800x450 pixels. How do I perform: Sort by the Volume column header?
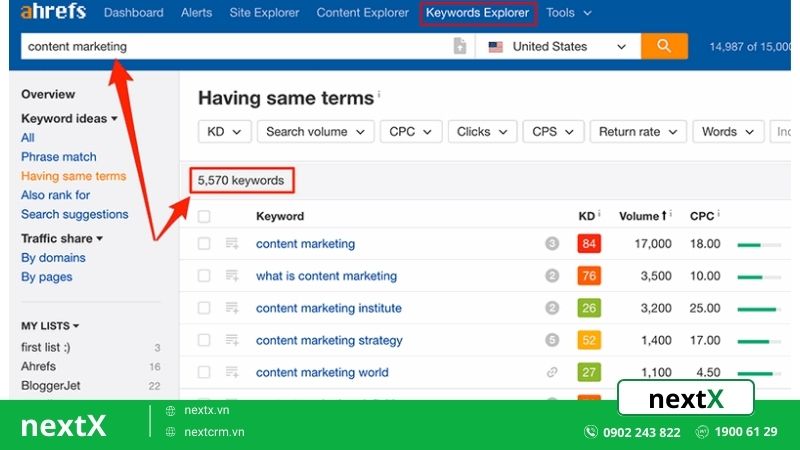(x=642, y=216)
